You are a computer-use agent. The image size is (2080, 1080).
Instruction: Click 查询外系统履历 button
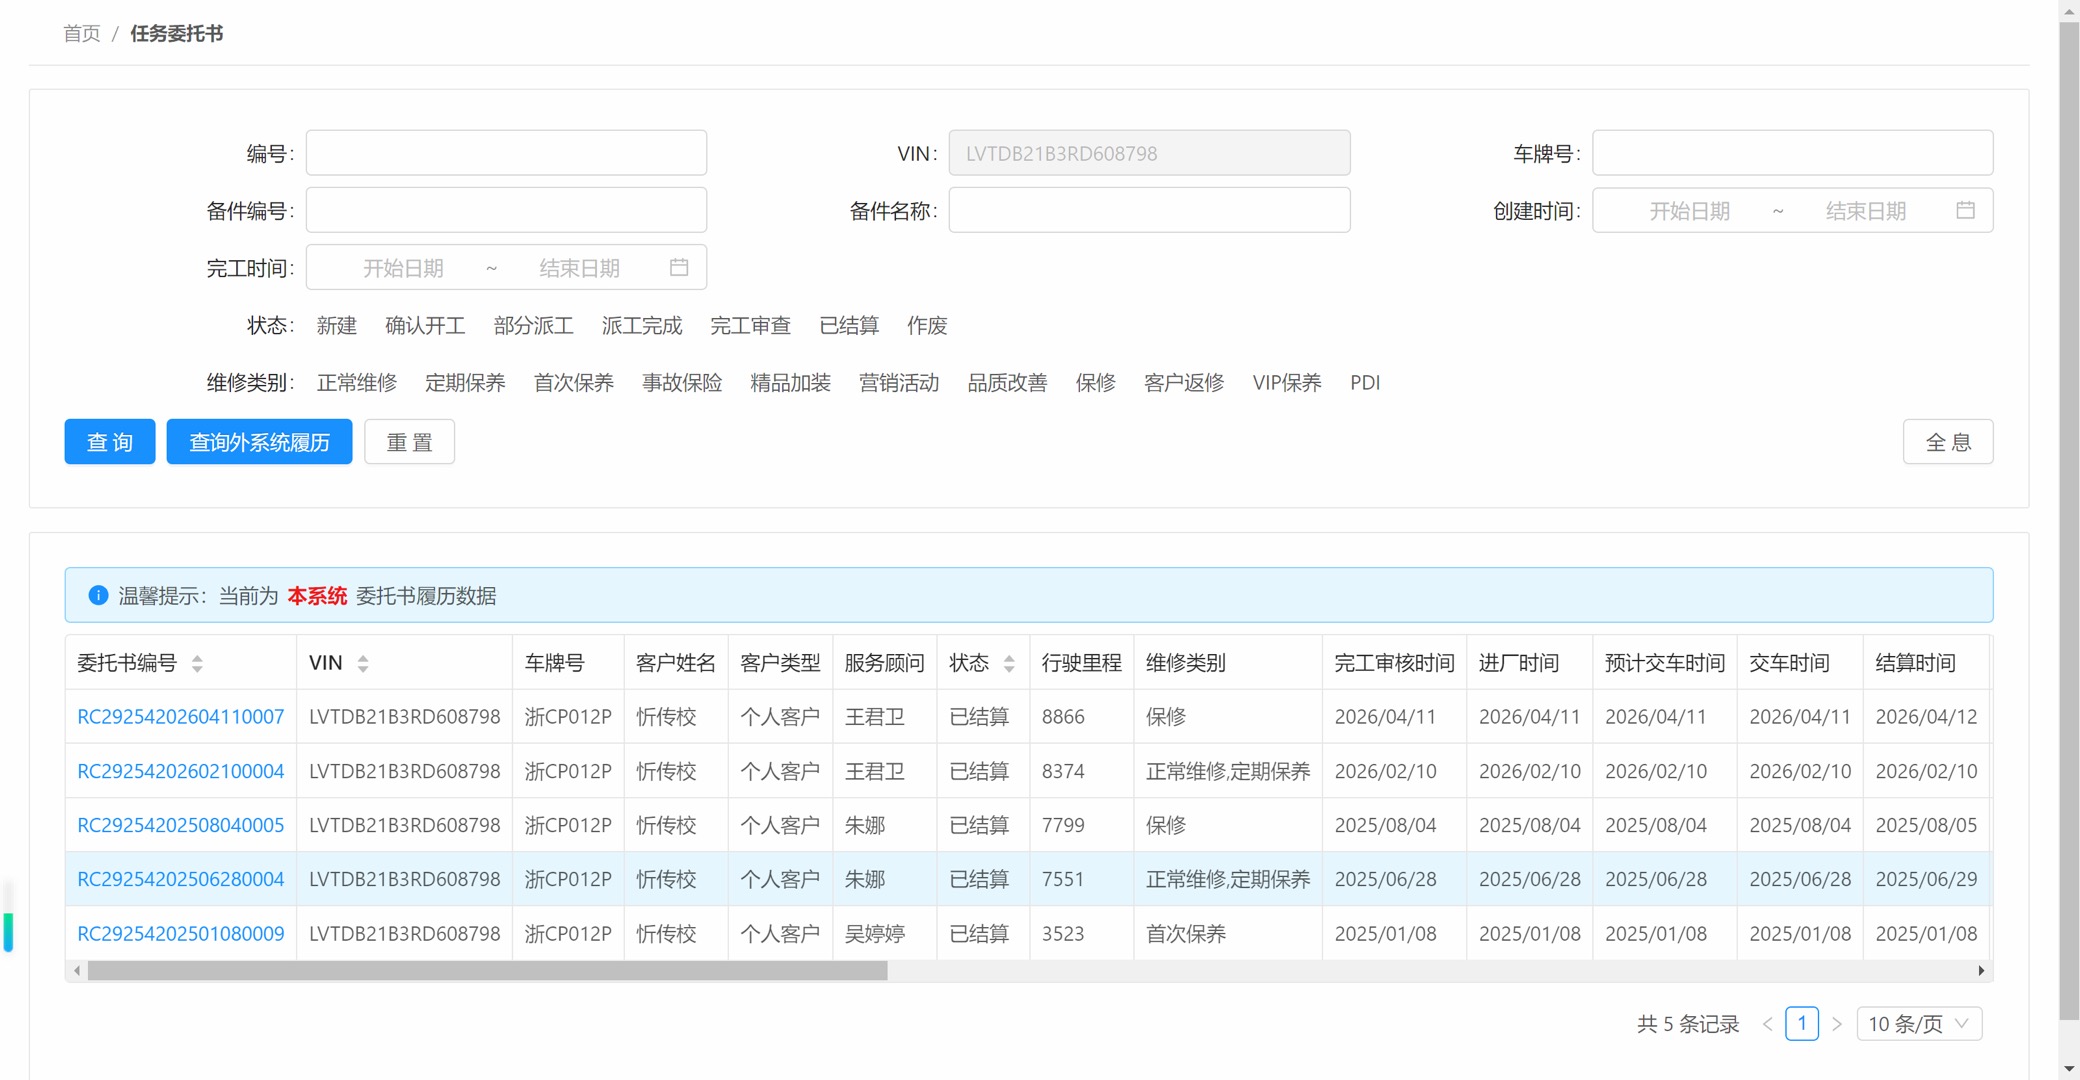point(259,441)
